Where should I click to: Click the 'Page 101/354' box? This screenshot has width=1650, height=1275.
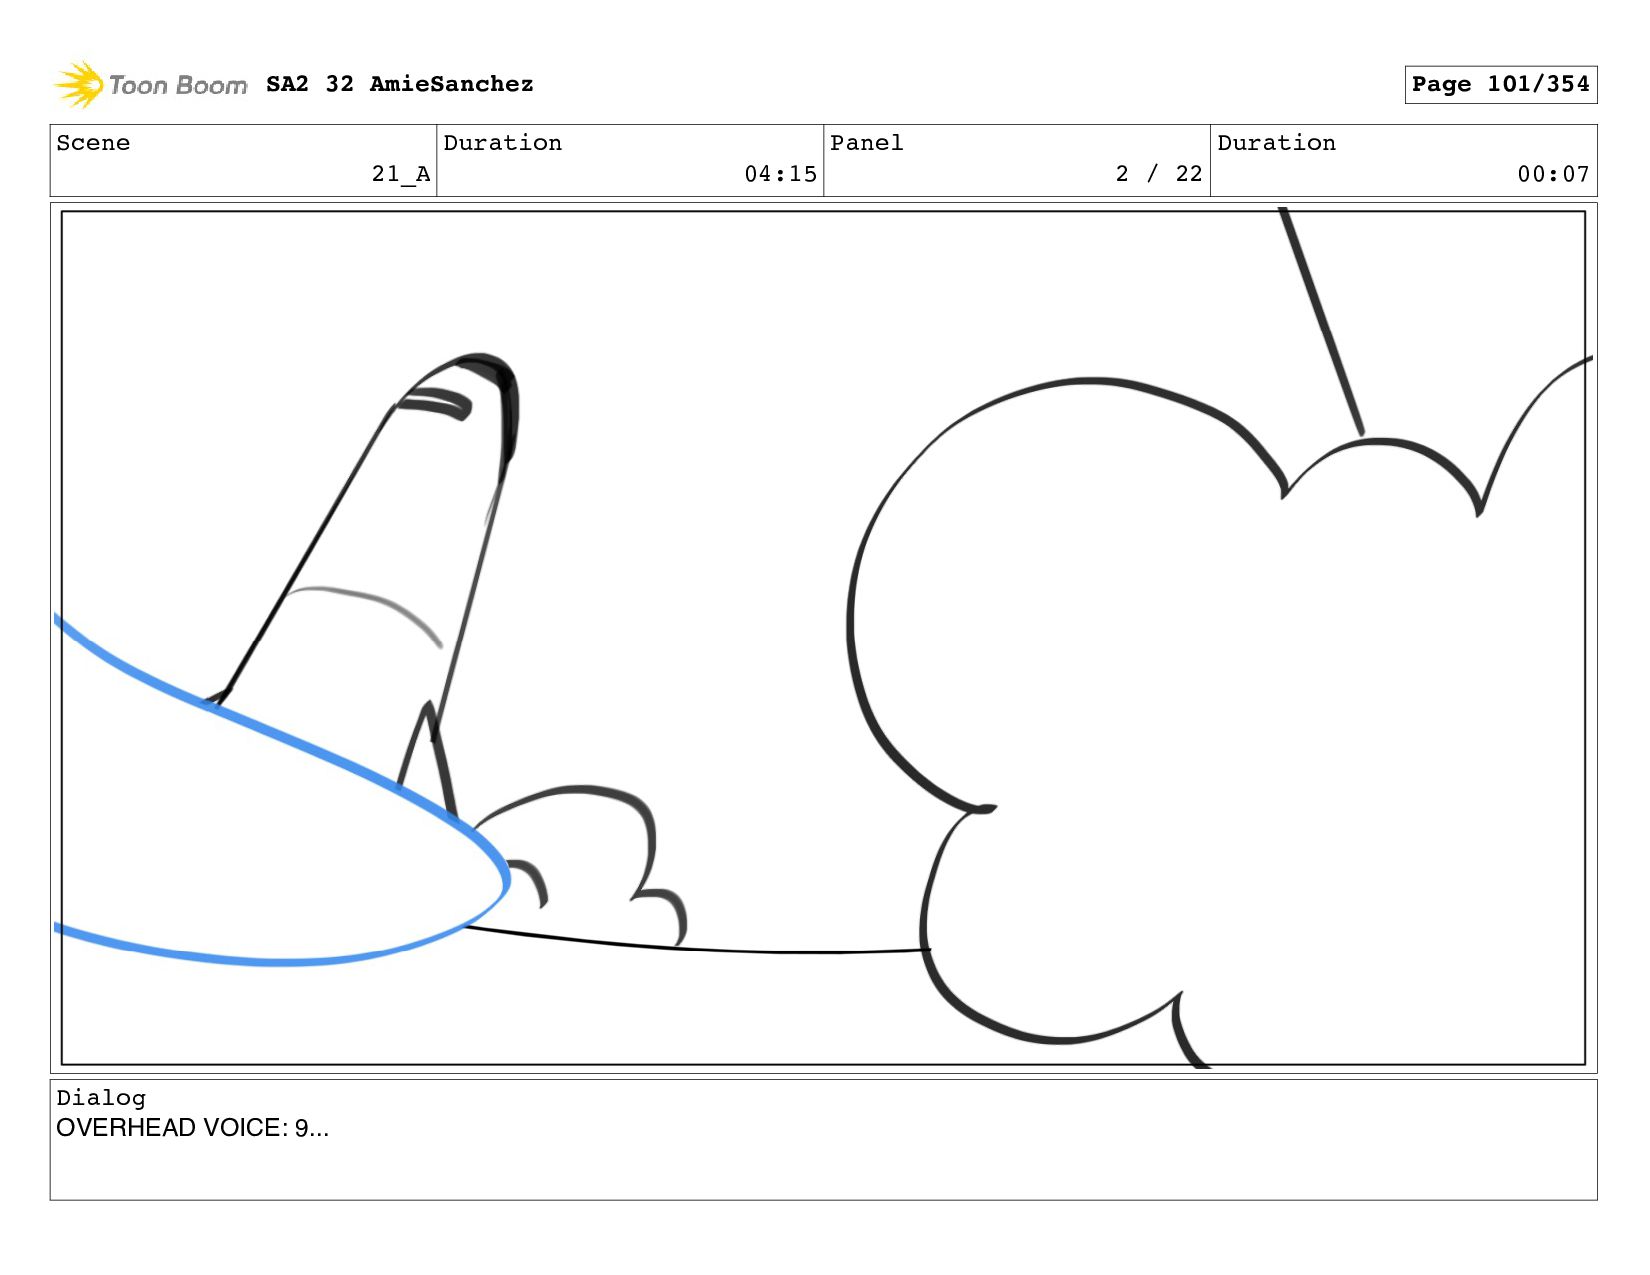[1500, 84]
